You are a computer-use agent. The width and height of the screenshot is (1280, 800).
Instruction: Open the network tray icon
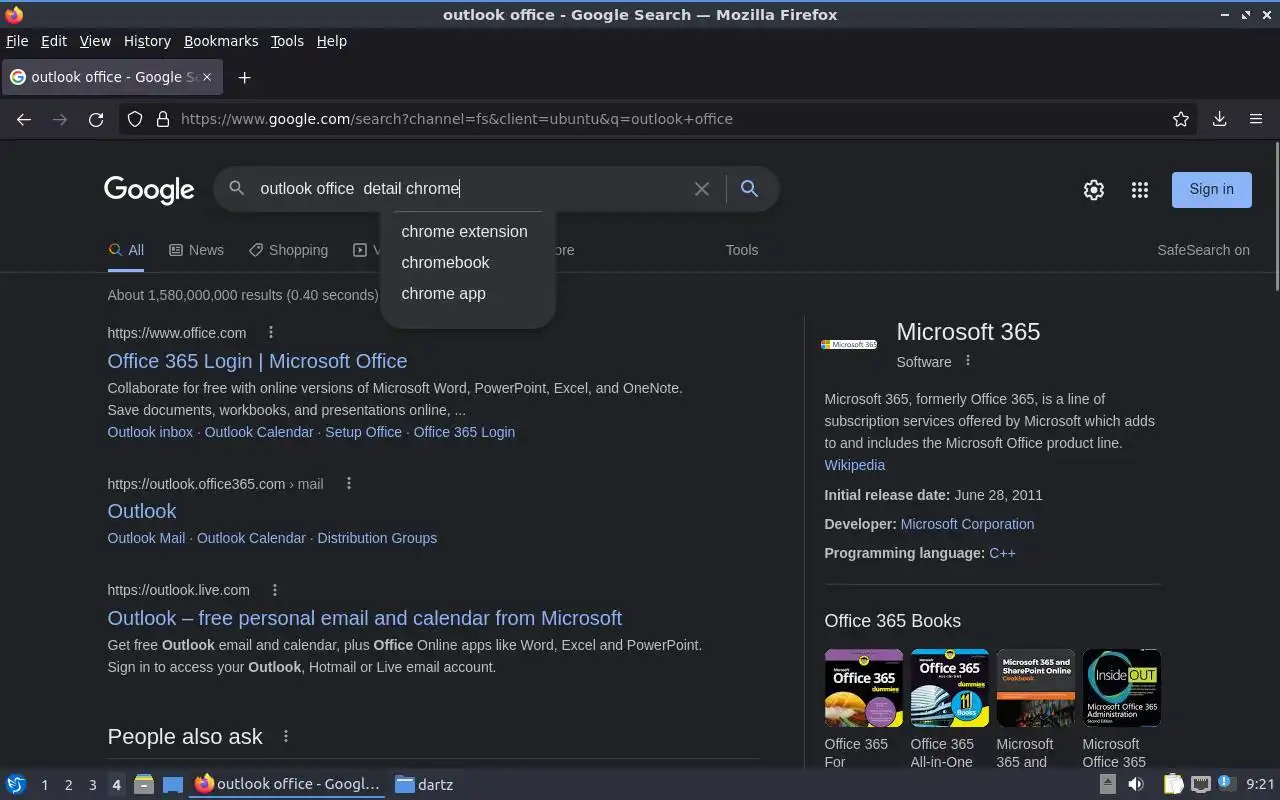[x=1201, y=784]
